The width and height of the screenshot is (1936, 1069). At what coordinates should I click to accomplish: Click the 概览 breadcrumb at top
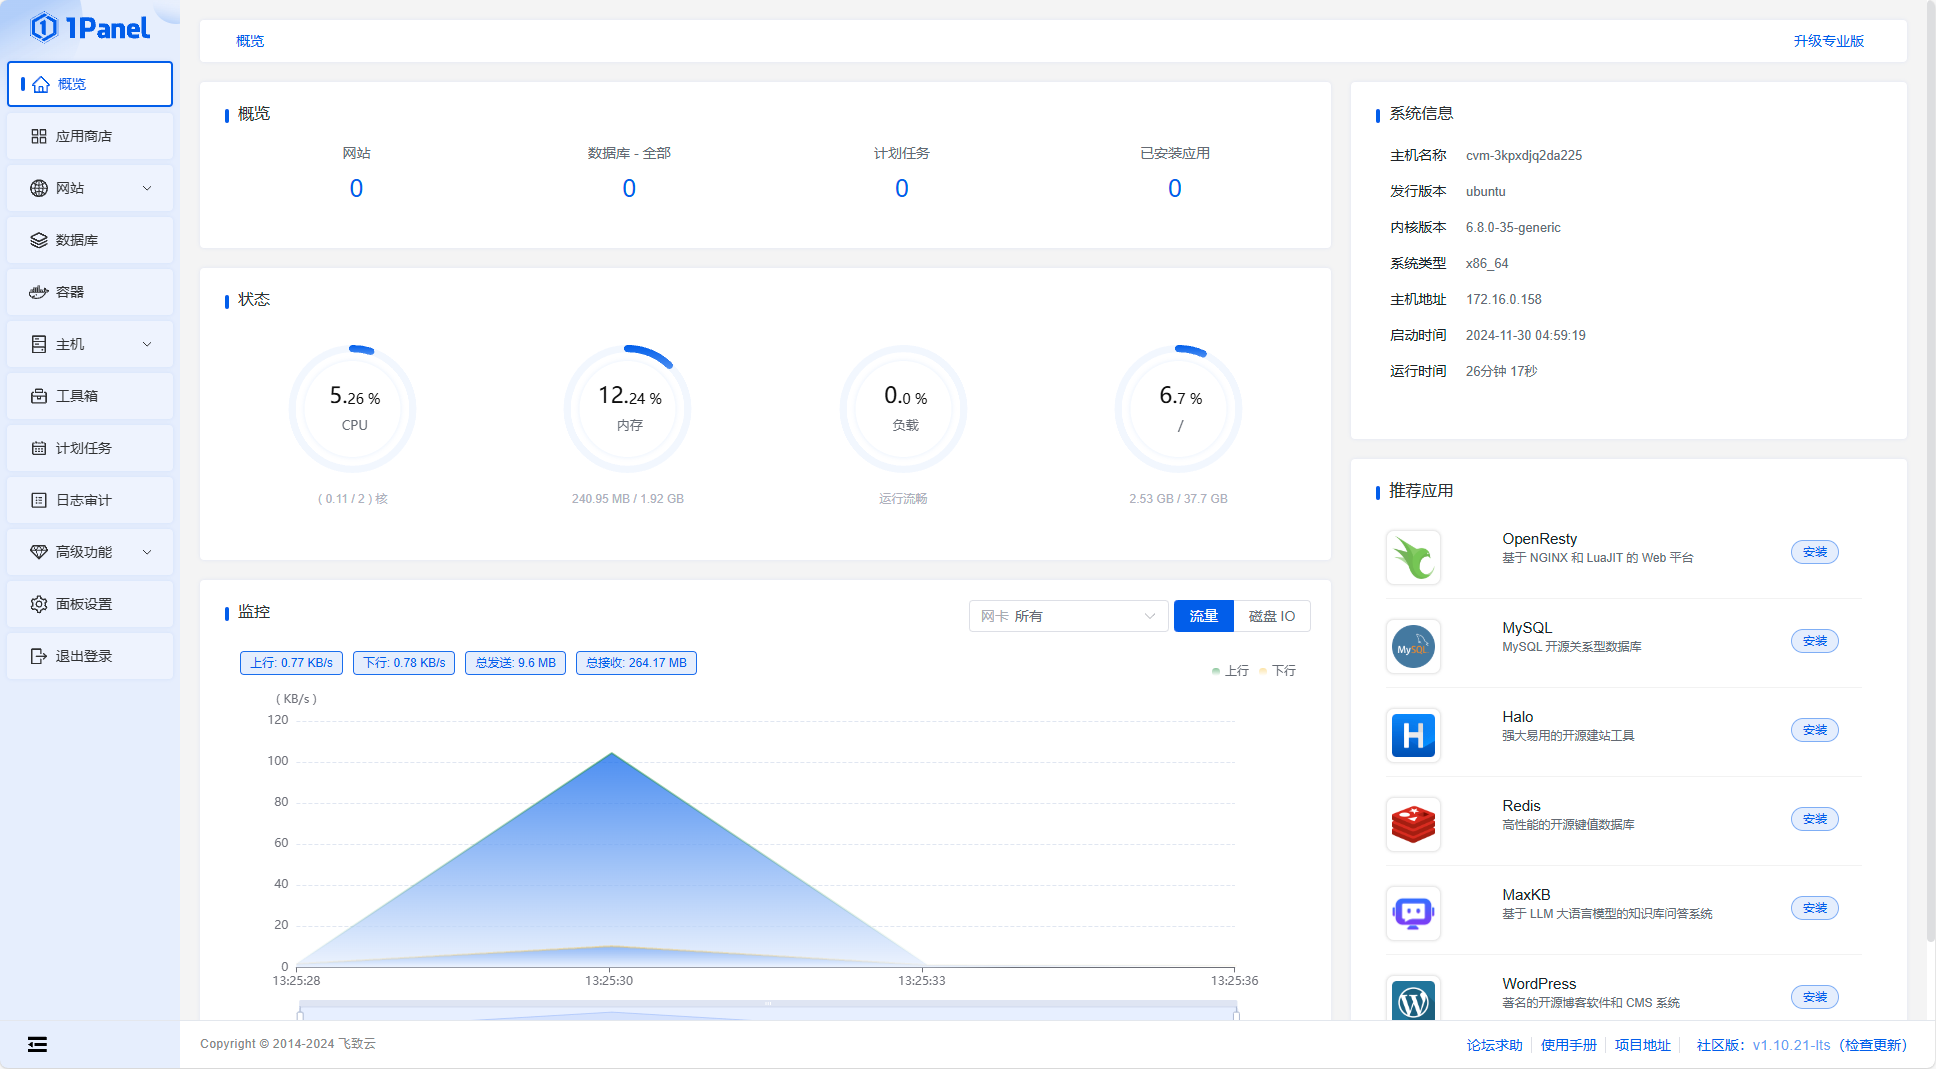tap(250, 41)
